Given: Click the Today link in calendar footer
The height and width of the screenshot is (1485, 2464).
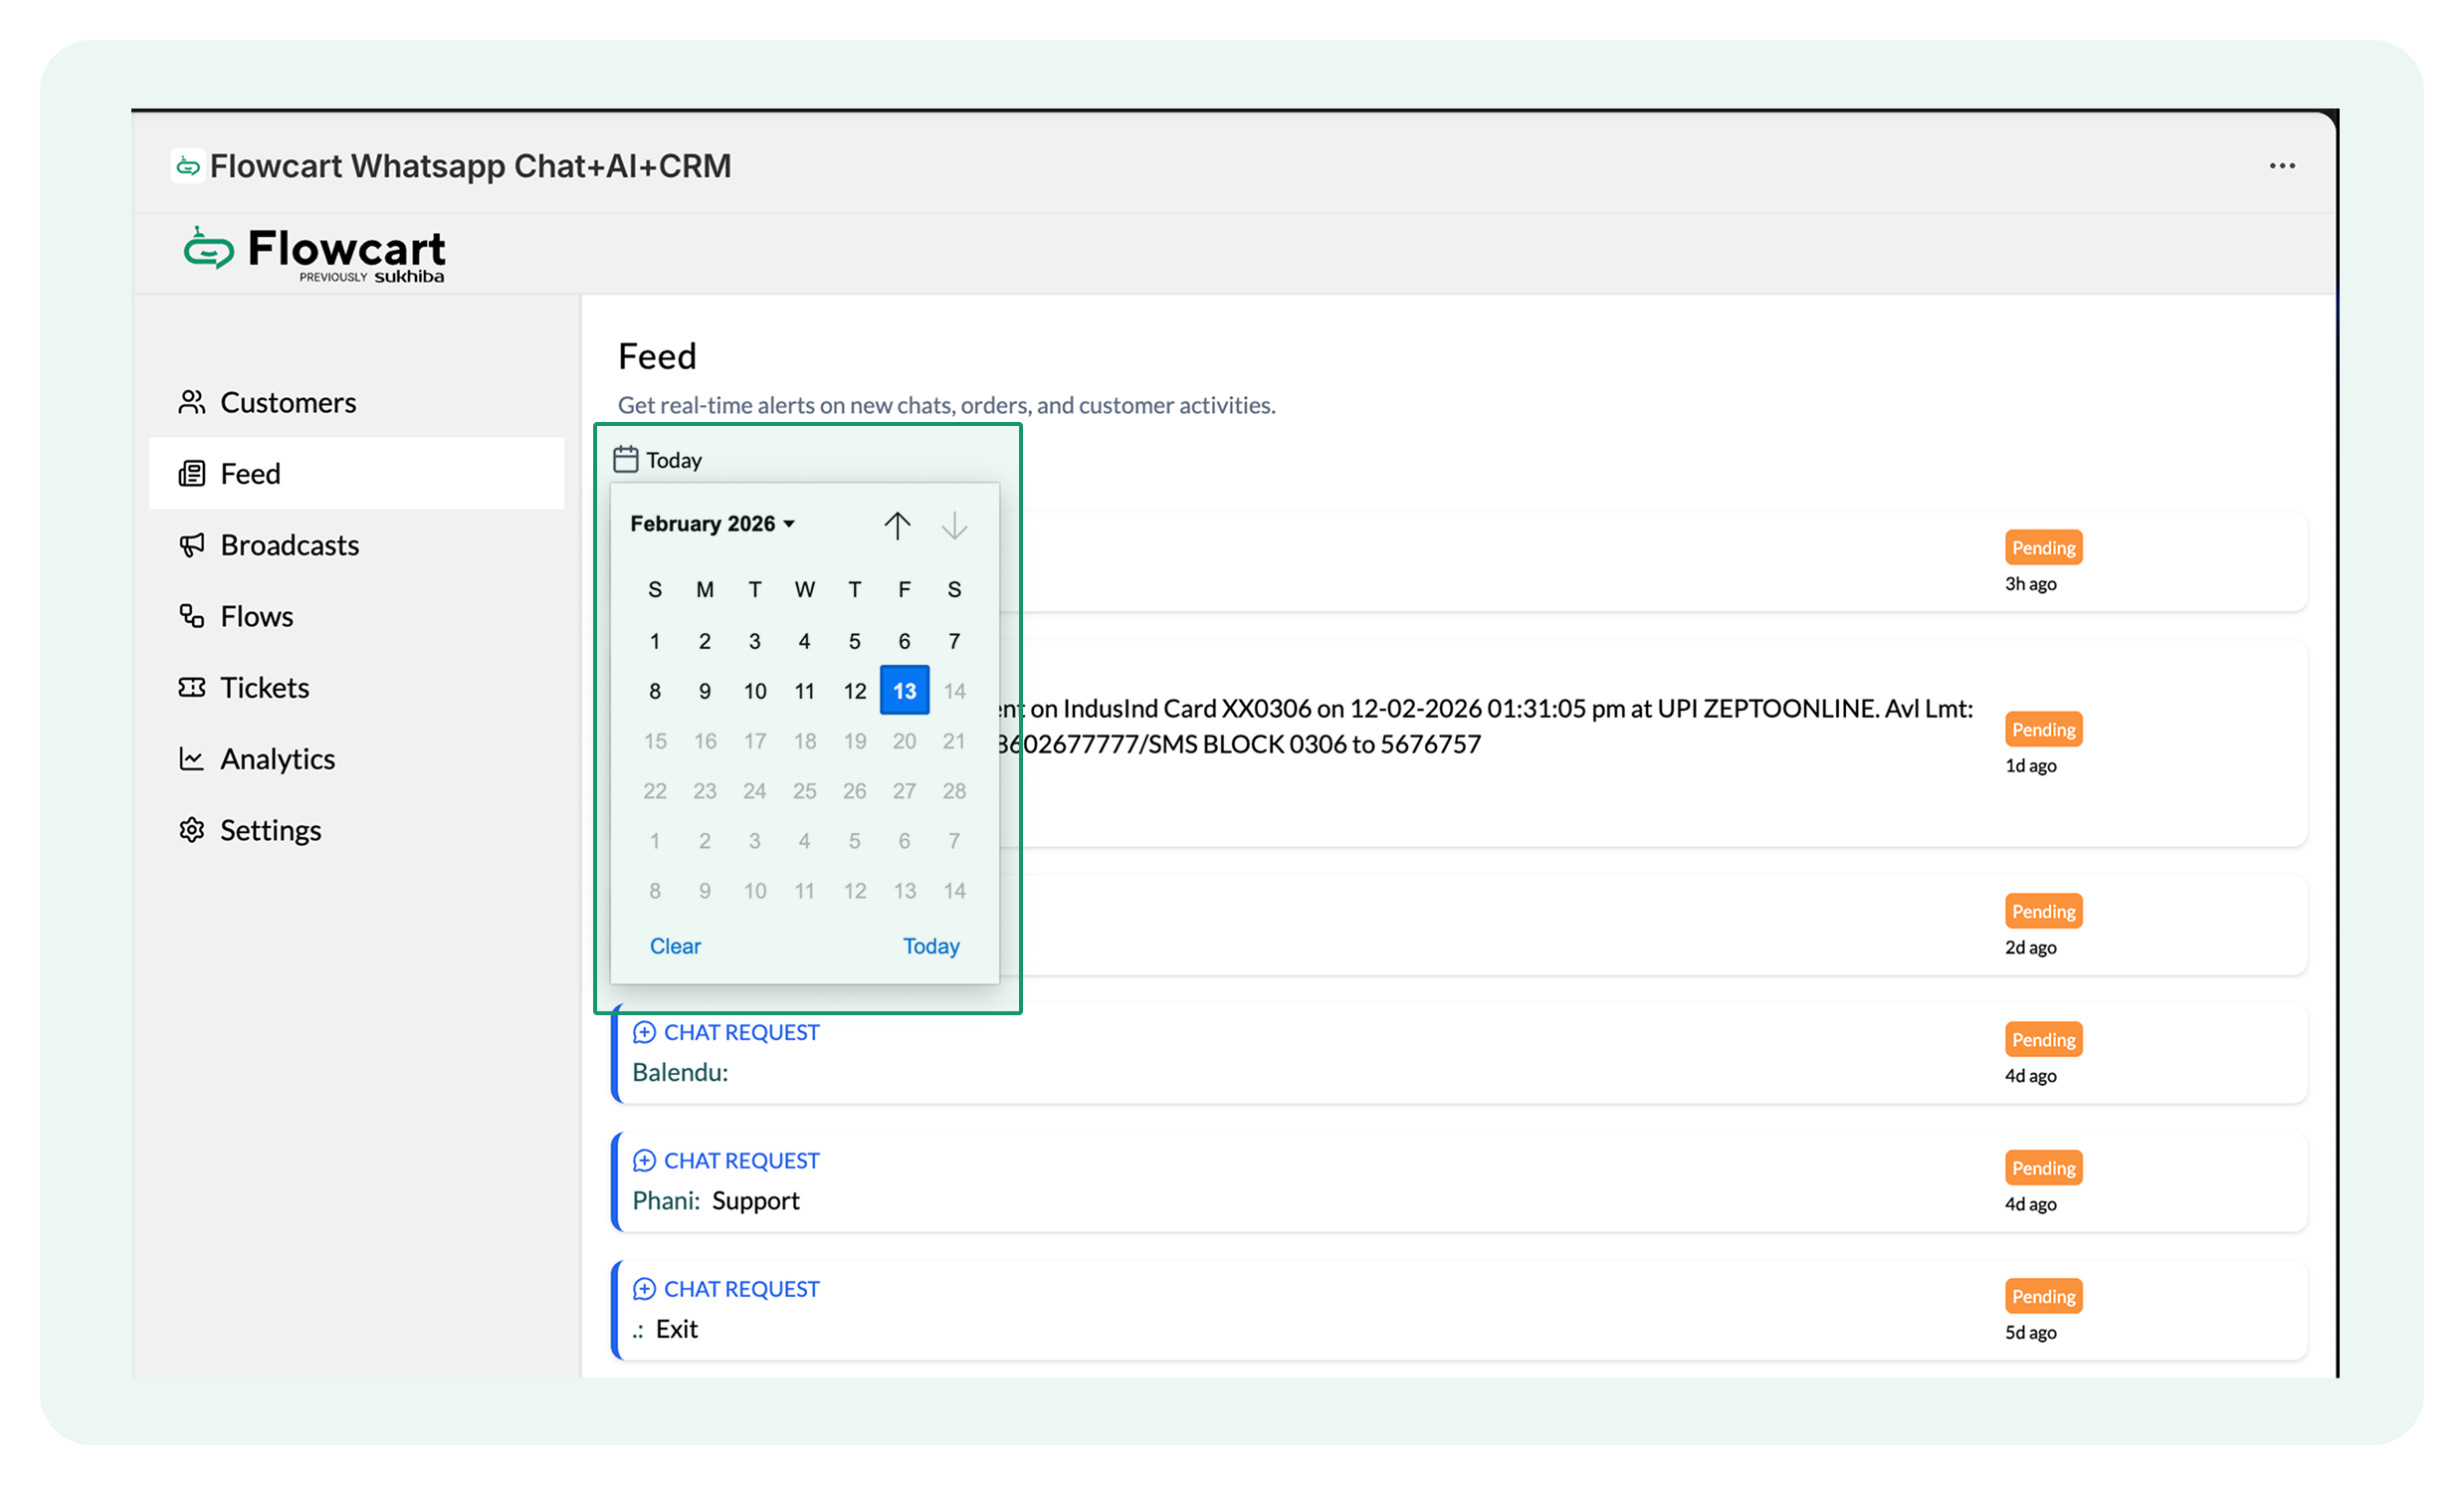Looking at the screenshot, I should (x=930, y=946).
